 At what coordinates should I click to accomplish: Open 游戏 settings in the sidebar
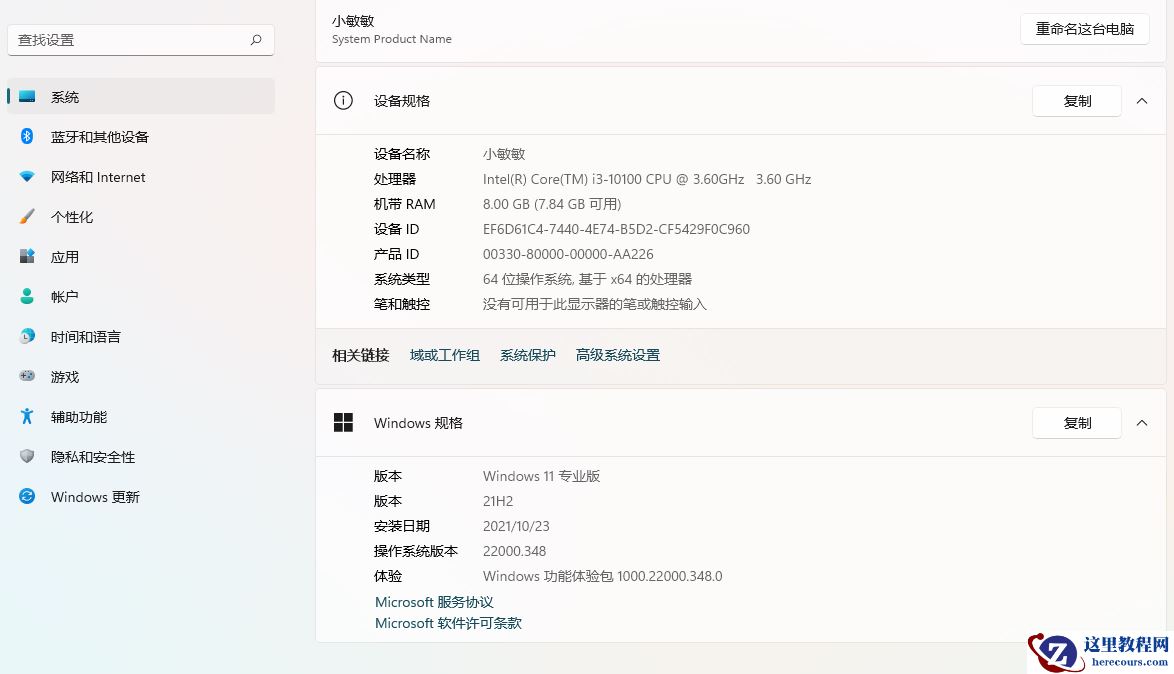64,377
